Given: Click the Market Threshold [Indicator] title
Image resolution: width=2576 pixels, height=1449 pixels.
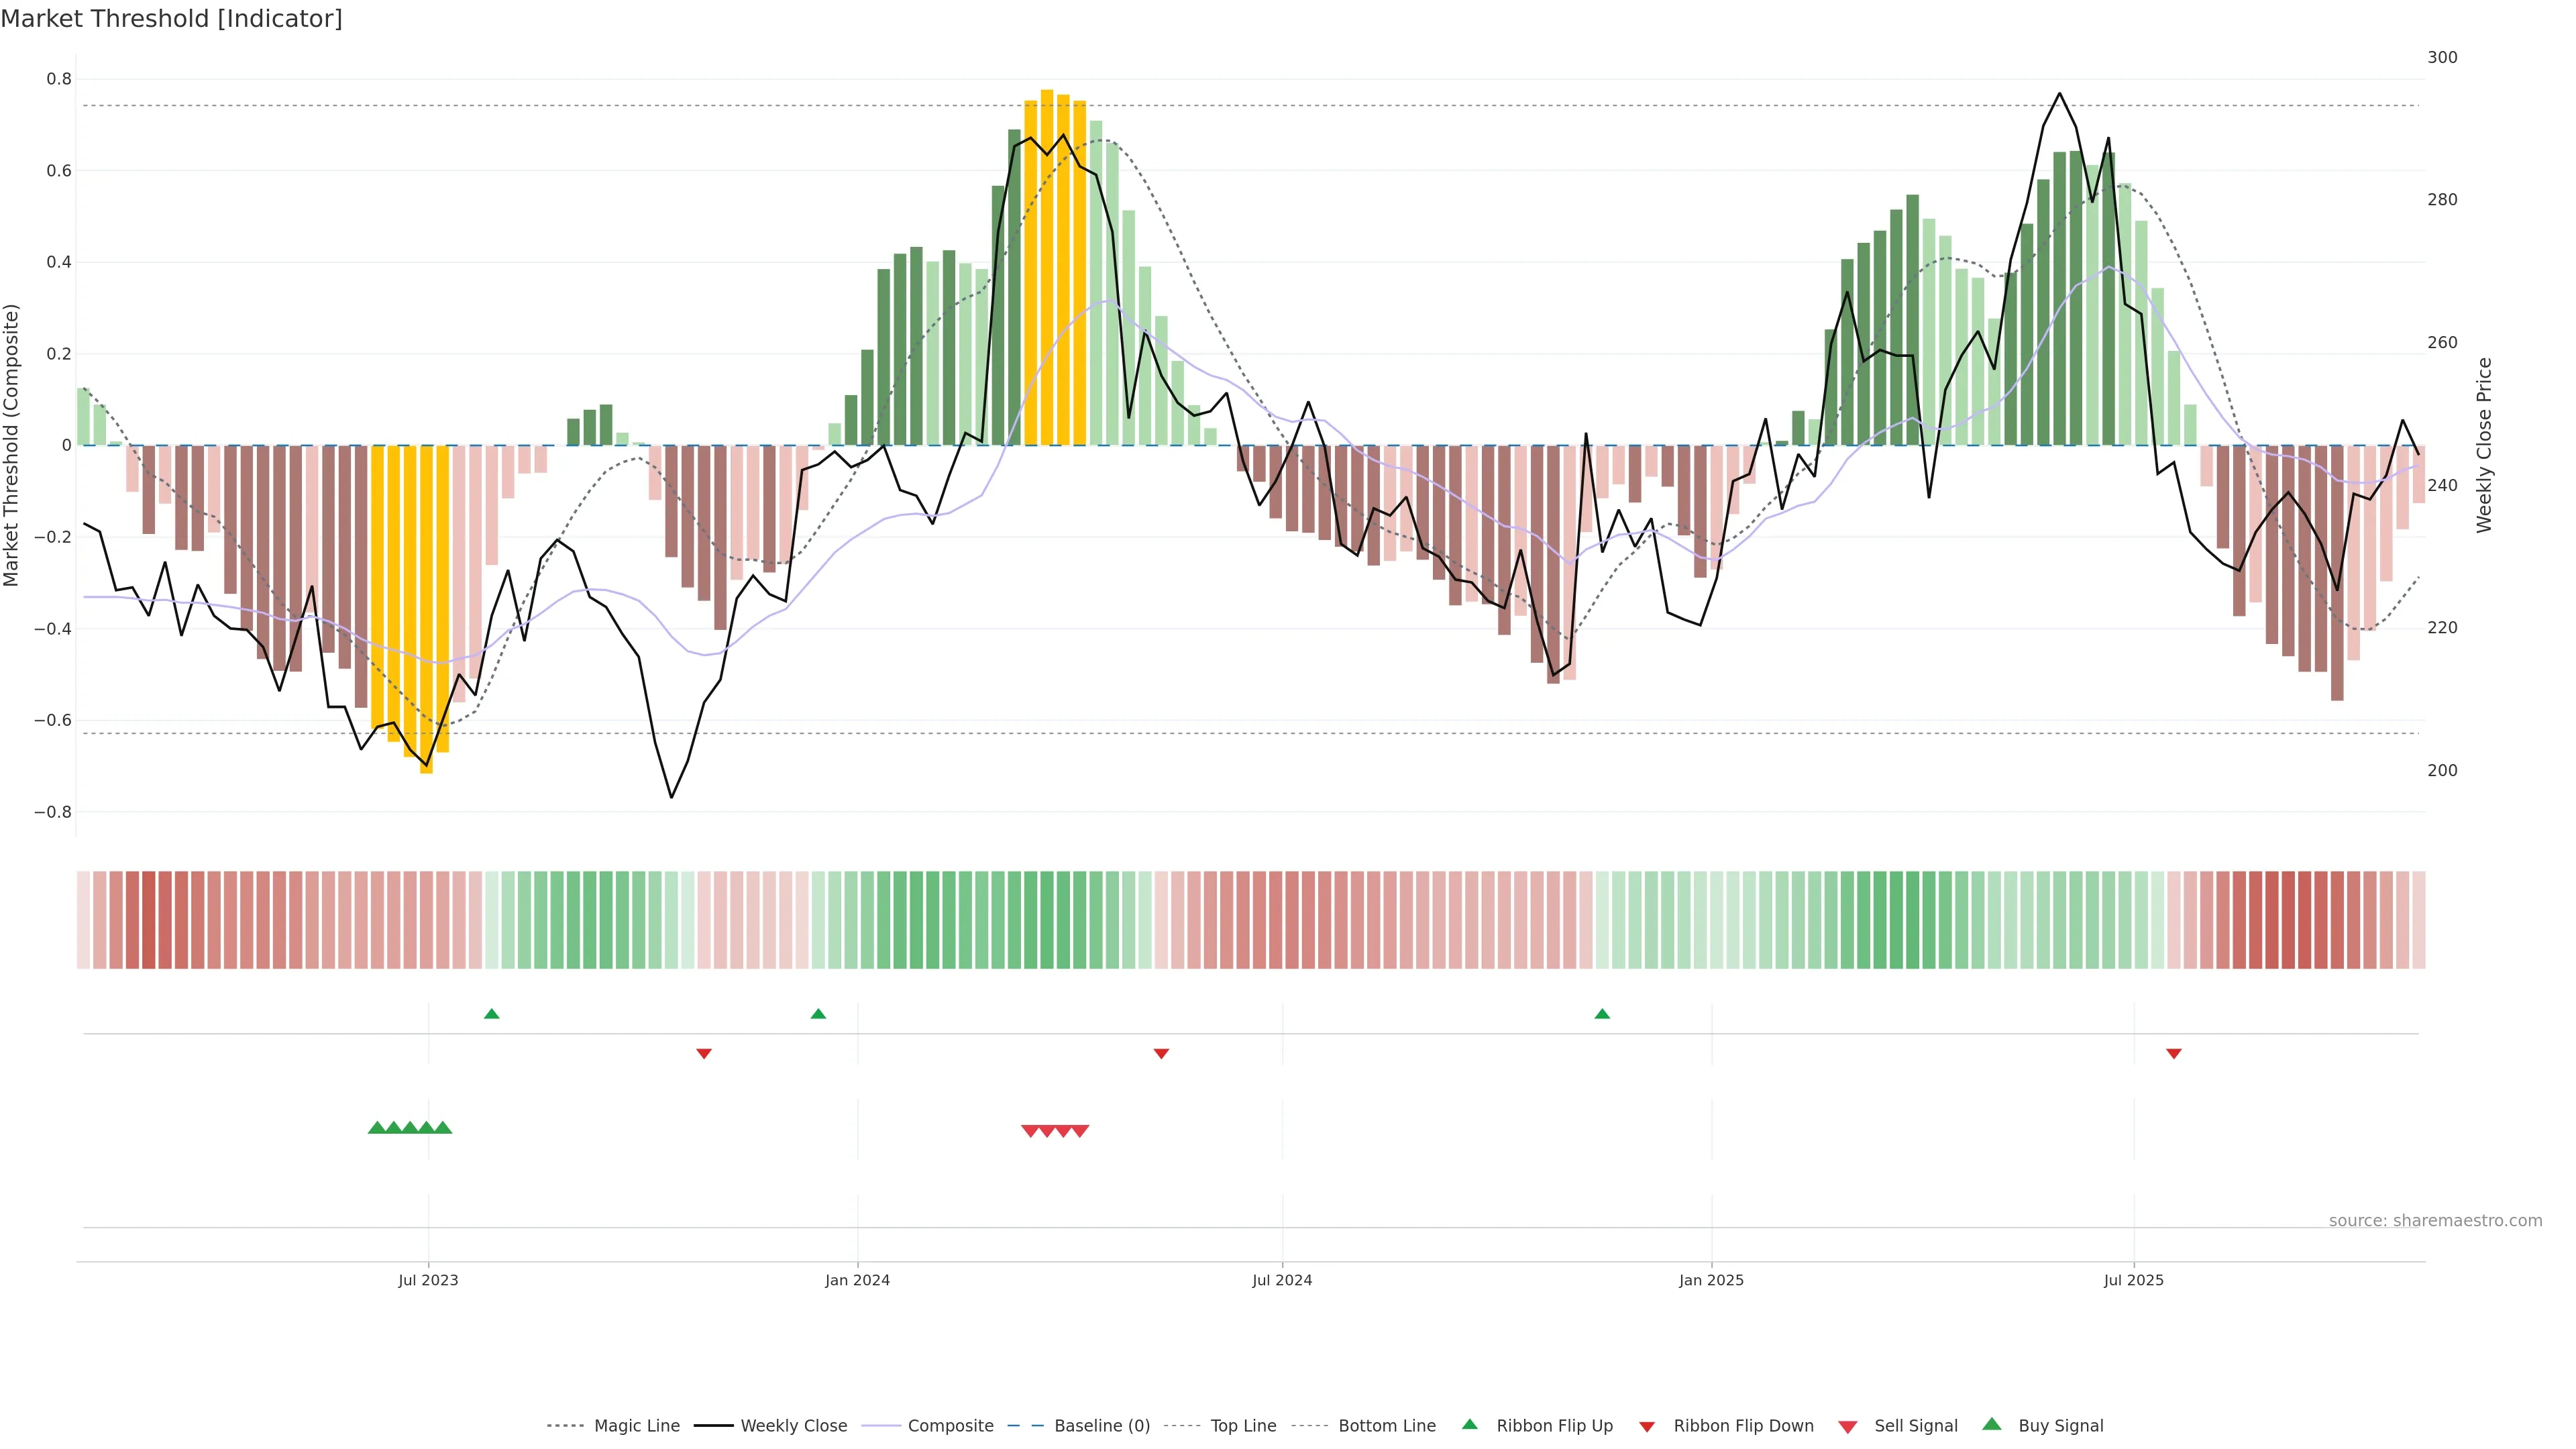Looking at the screenshot, I should click(x=171, y=19).
